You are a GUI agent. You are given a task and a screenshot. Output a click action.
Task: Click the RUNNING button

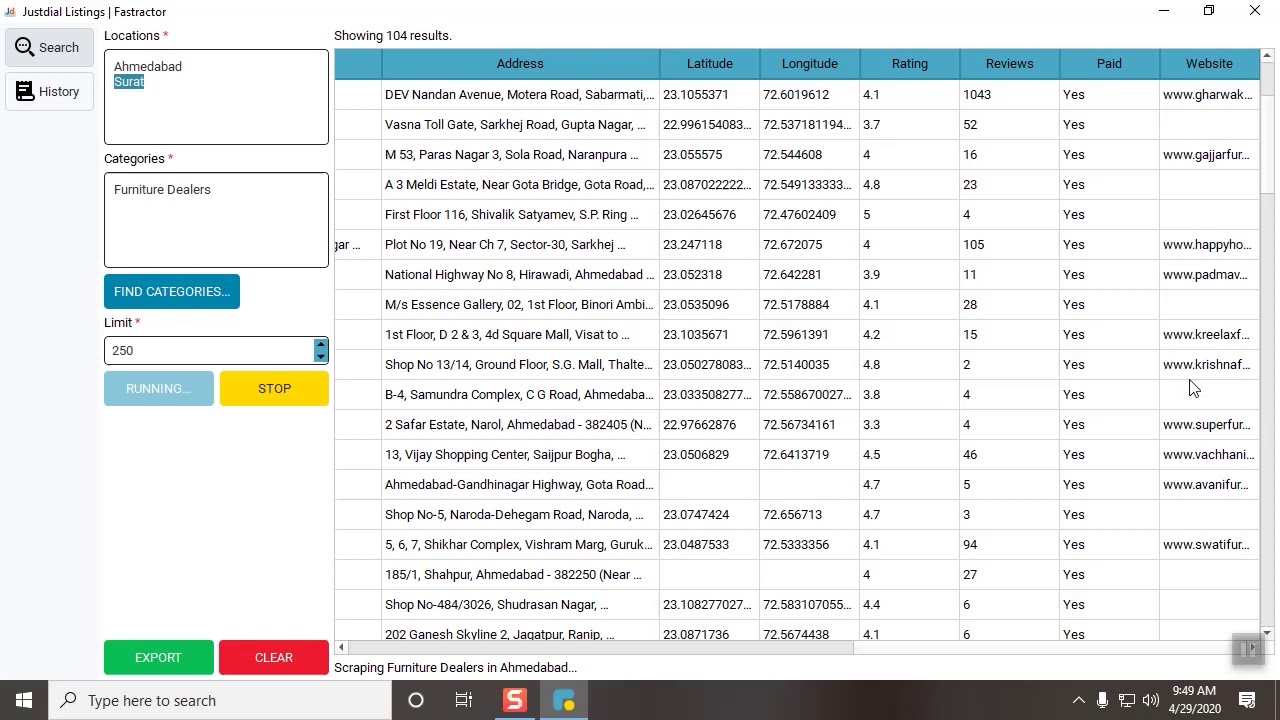point(159,388)
